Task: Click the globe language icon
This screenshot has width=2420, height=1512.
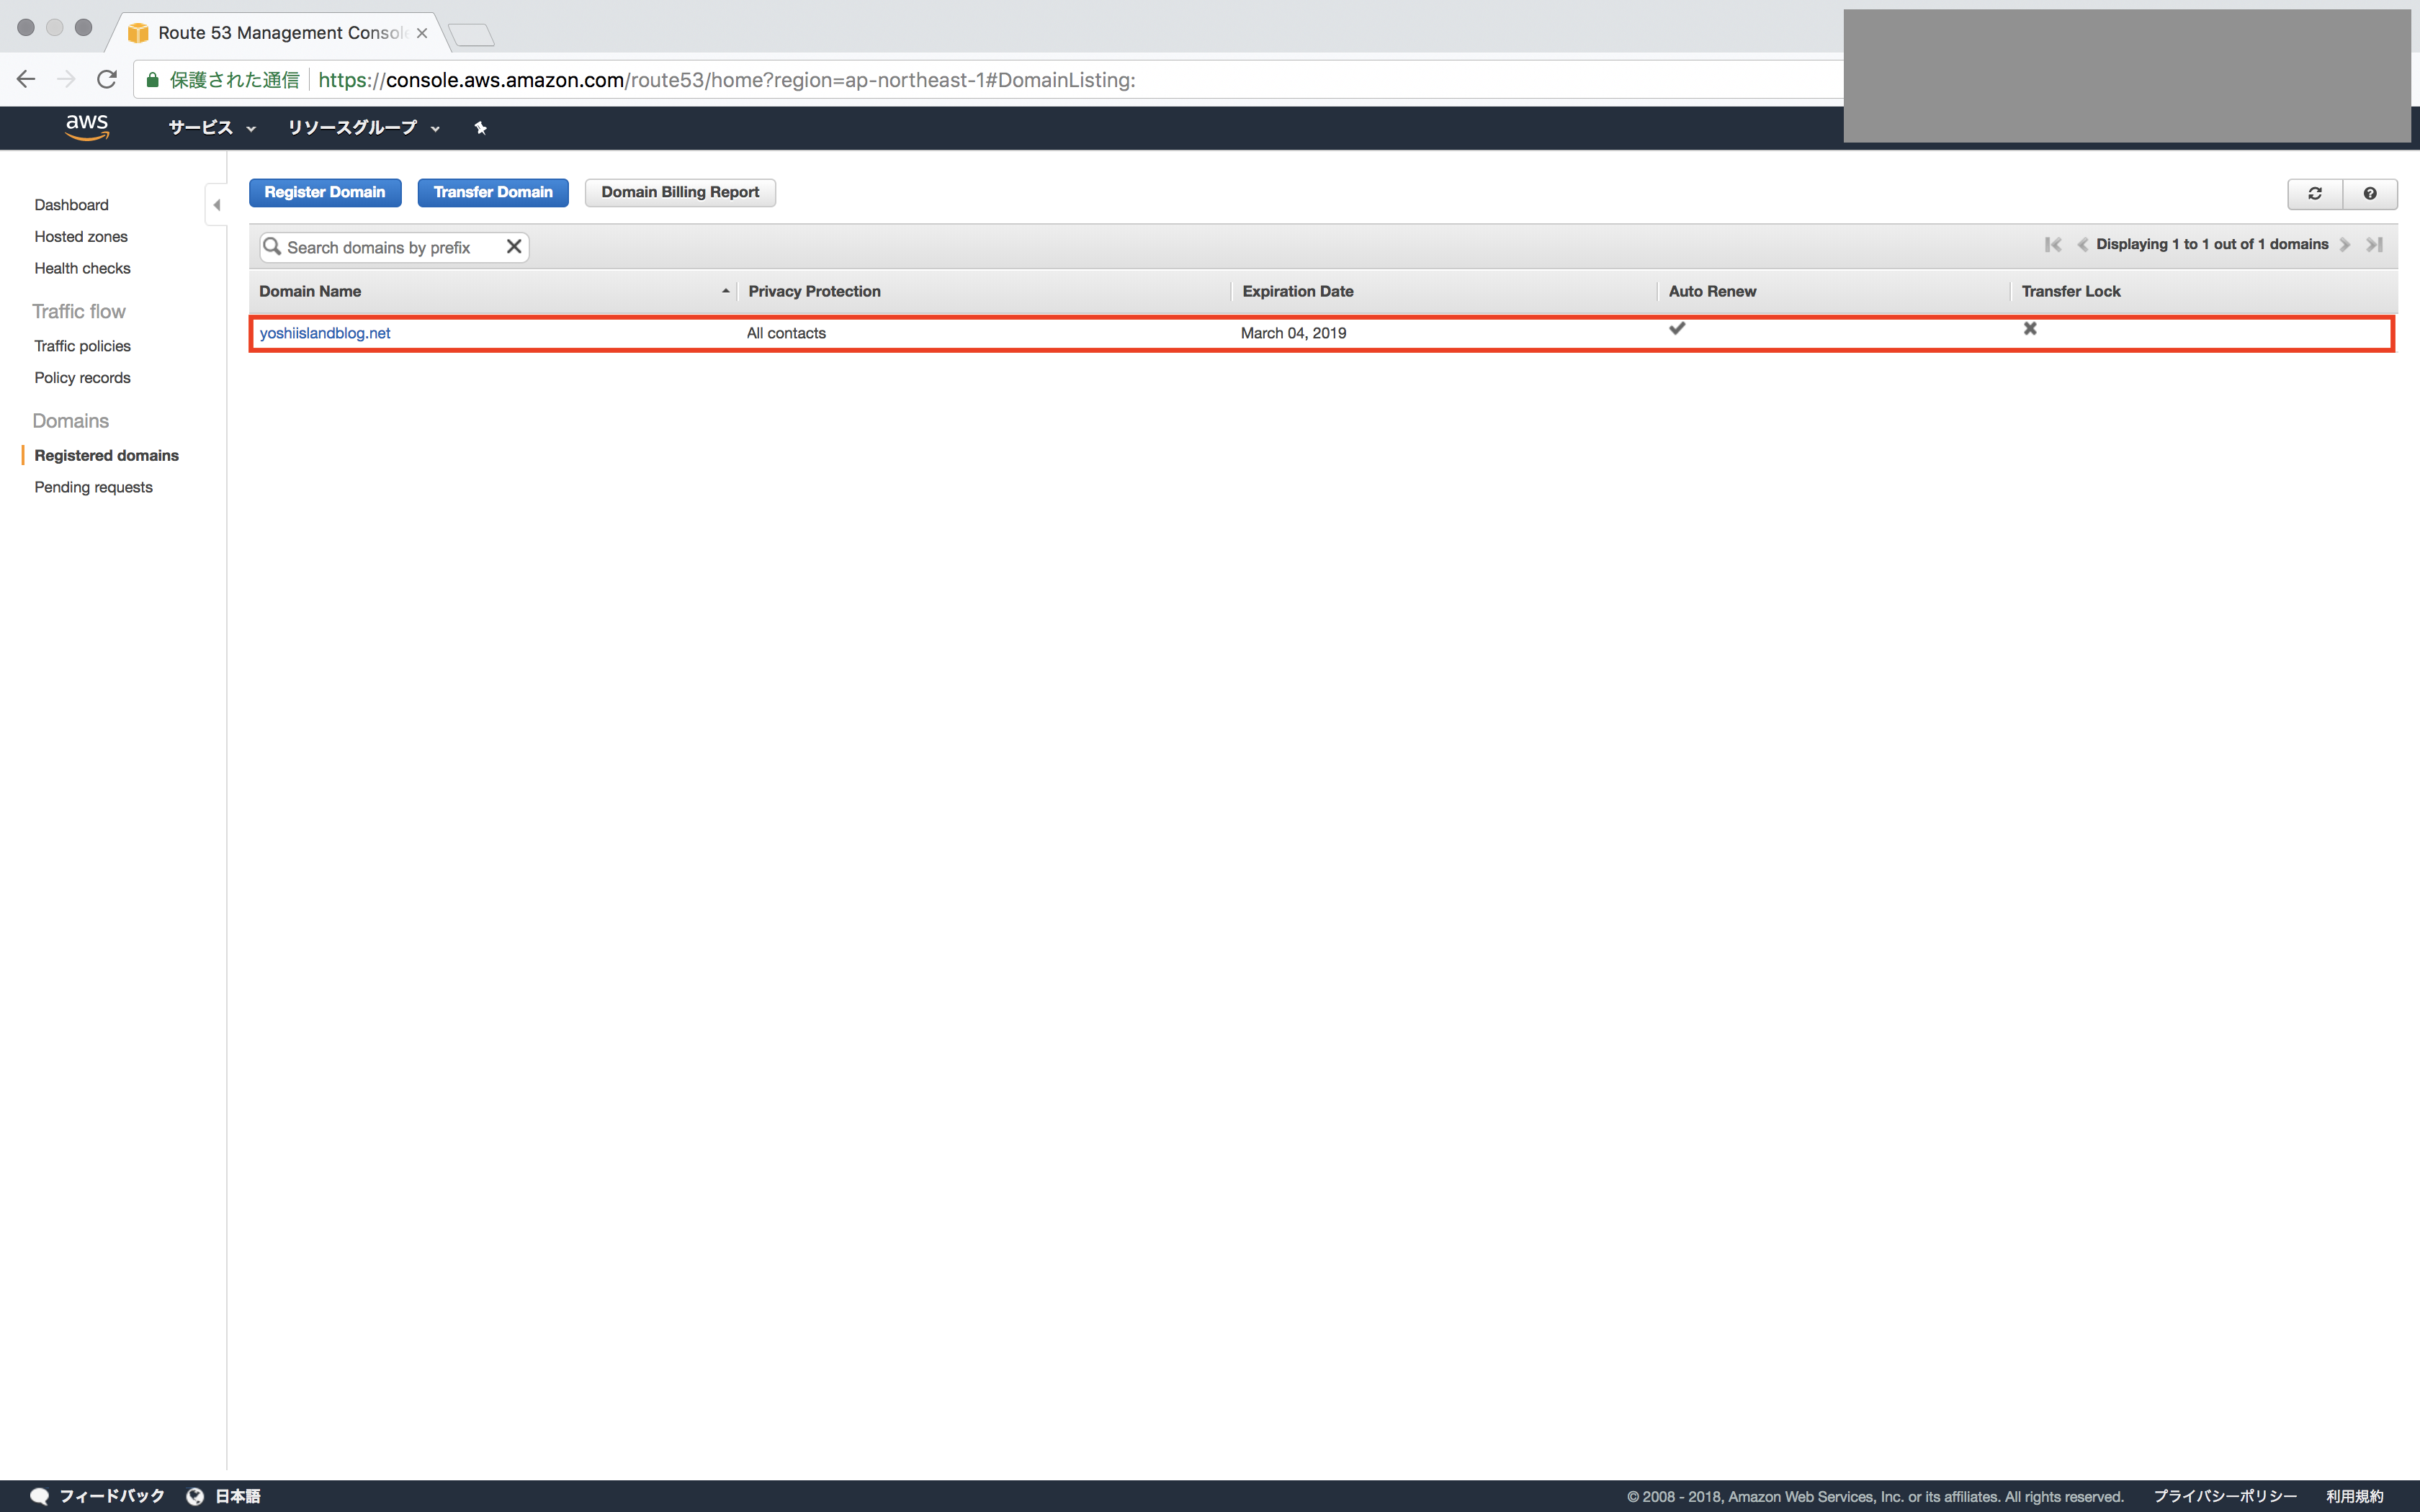Action: 195,1496
